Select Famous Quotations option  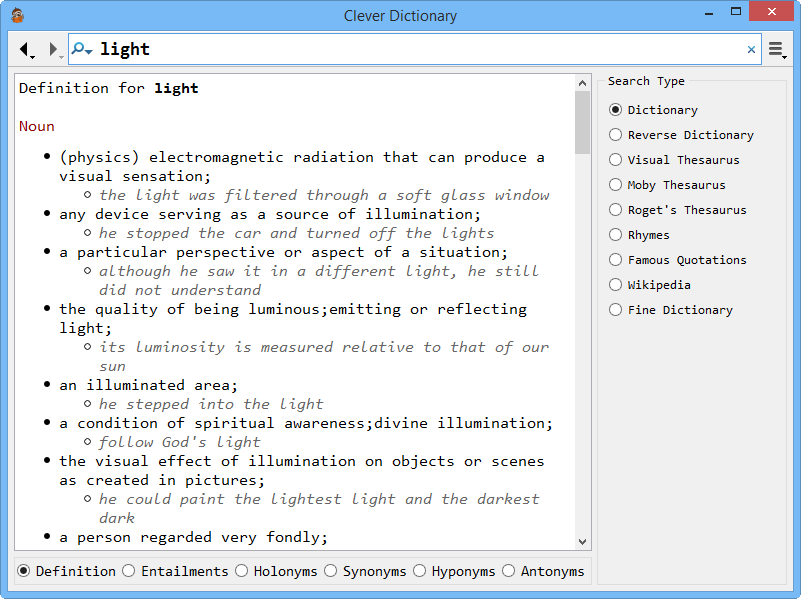coord(678,260)
